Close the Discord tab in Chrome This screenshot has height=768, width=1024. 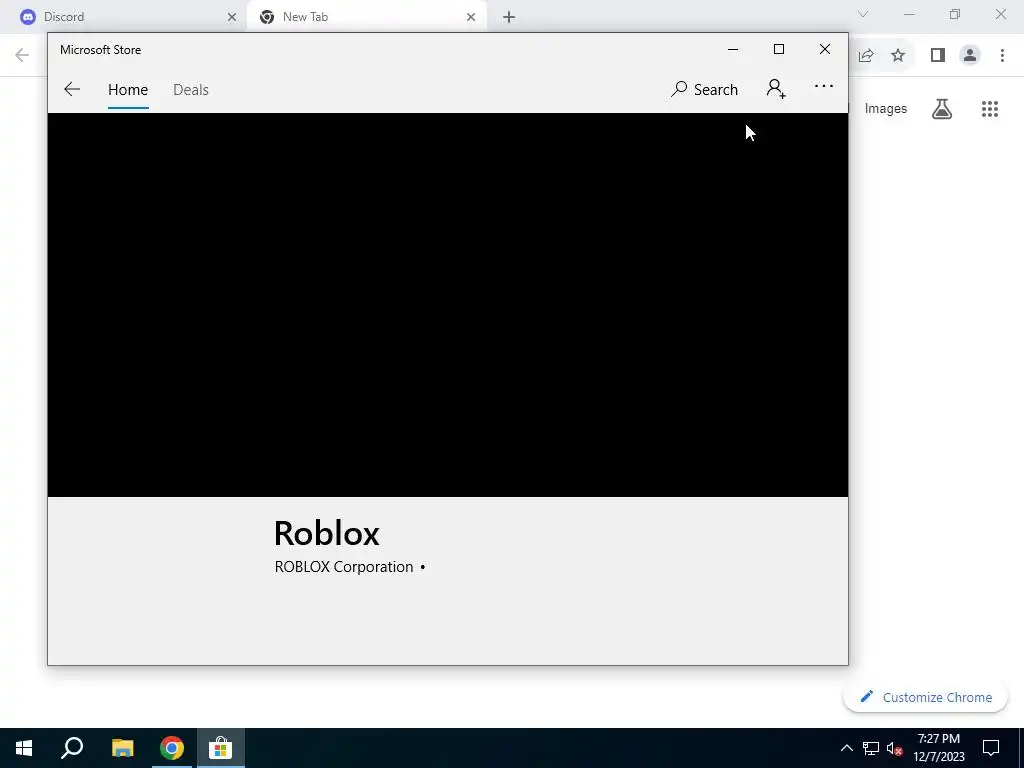232,17
